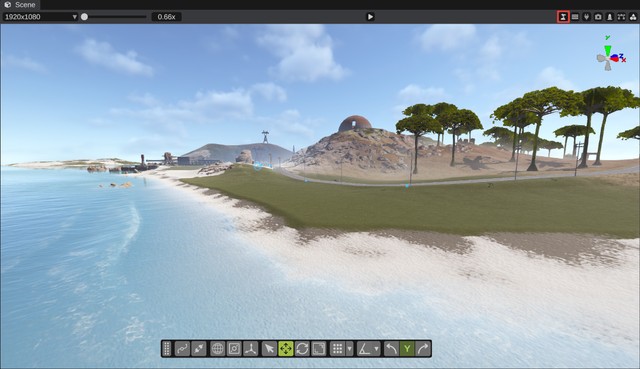Viewport: 640px width, 369px height.
Task: Open the 1920x1080 resolution dropdown
Action: [x=40, y=17]
